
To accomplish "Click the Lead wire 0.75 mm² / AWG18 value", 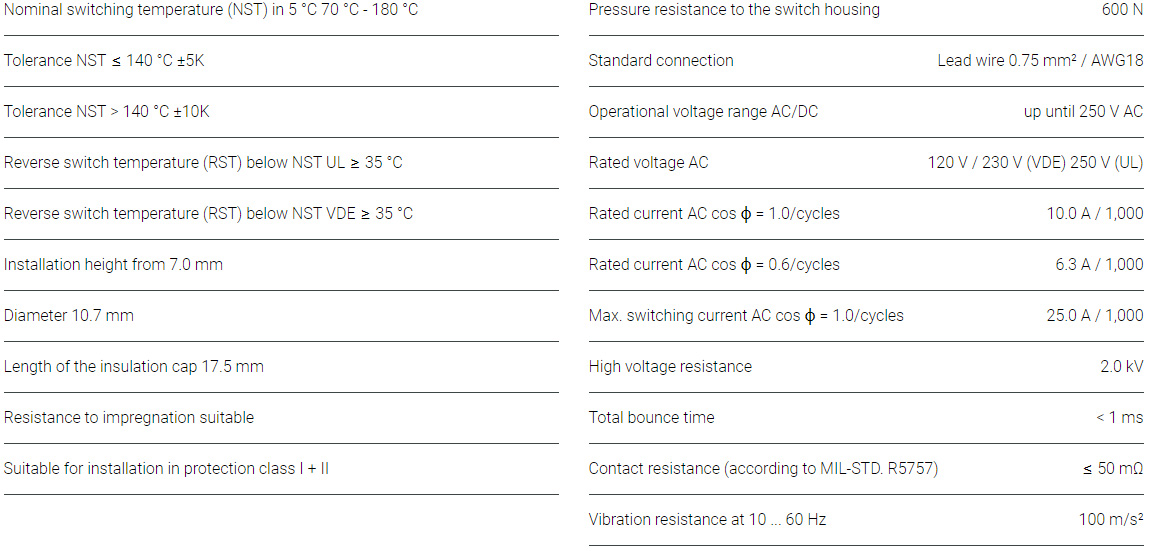I will [1040, 61].
